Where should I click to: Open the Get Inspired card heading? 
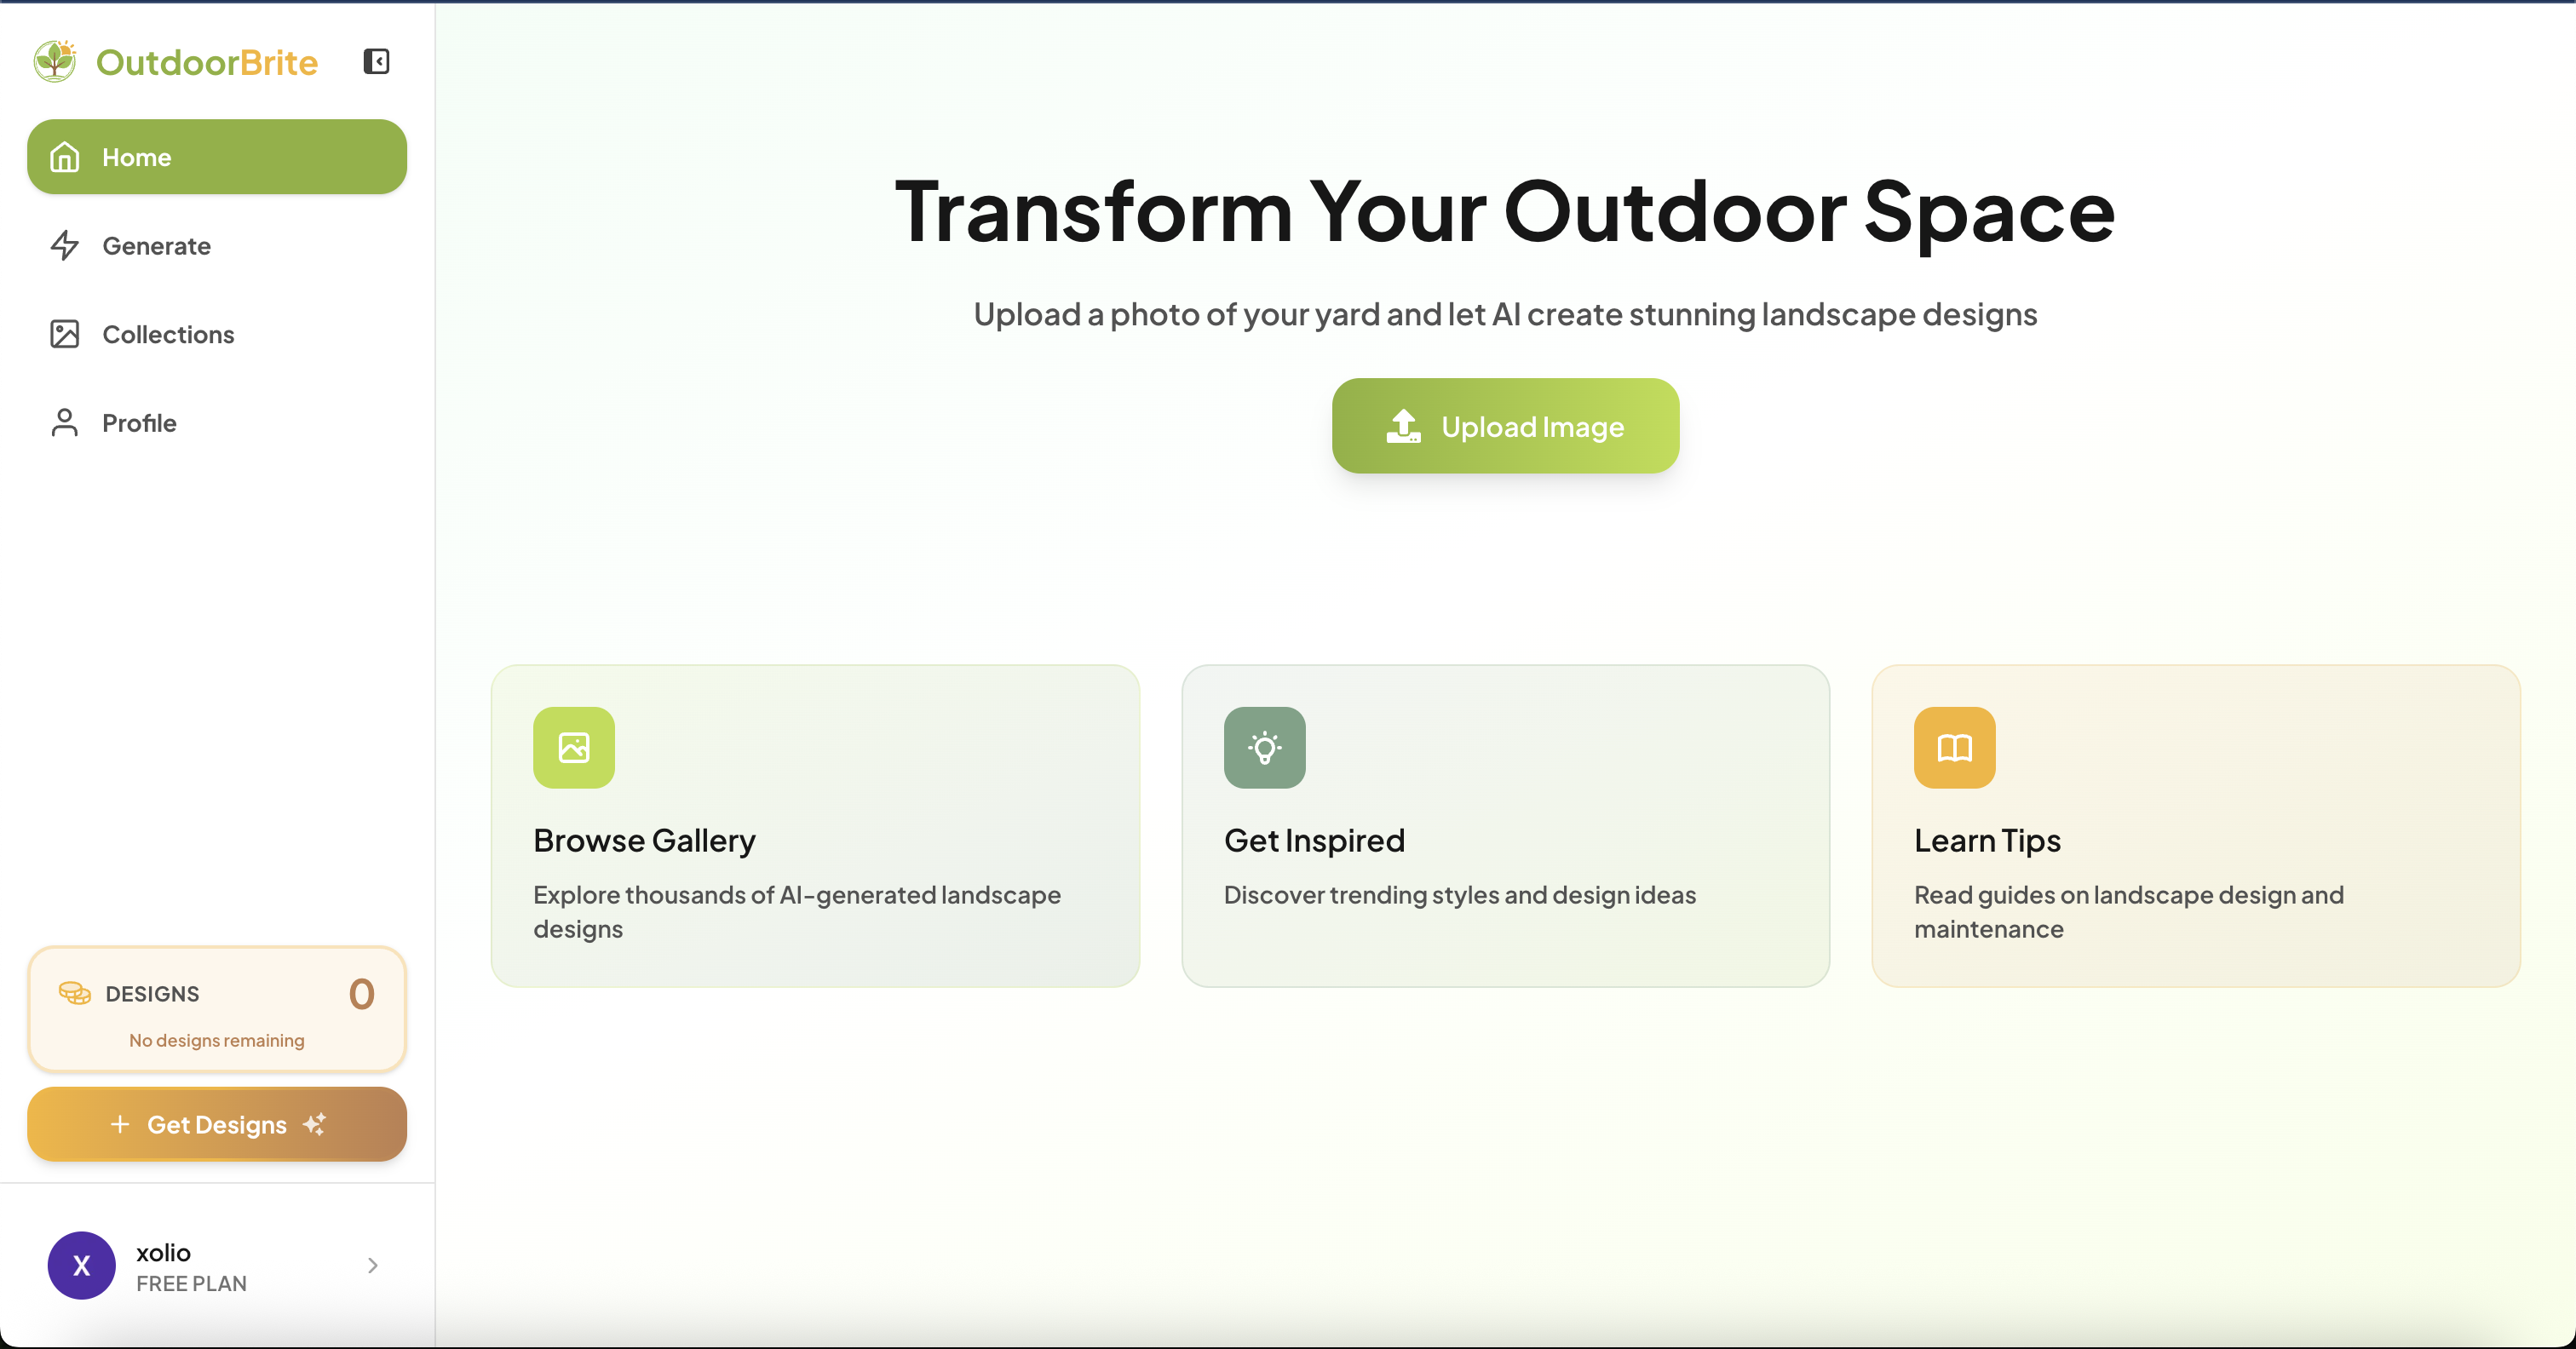point(1314,841)
